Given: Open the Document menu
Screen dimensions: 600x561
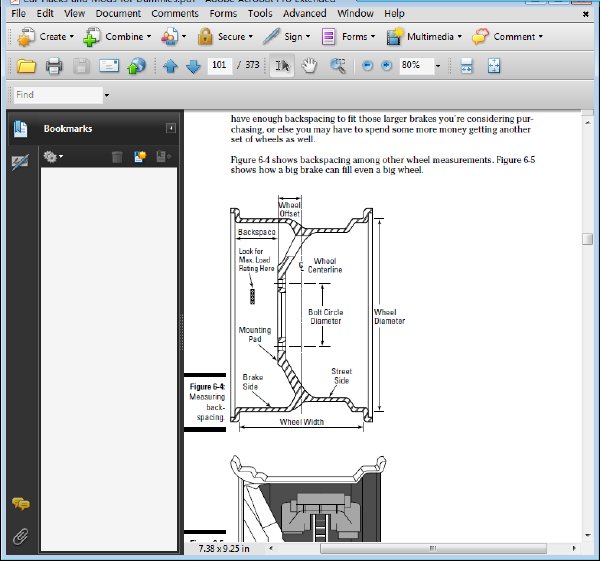Looking at the screenshot, I should (118, 13).
